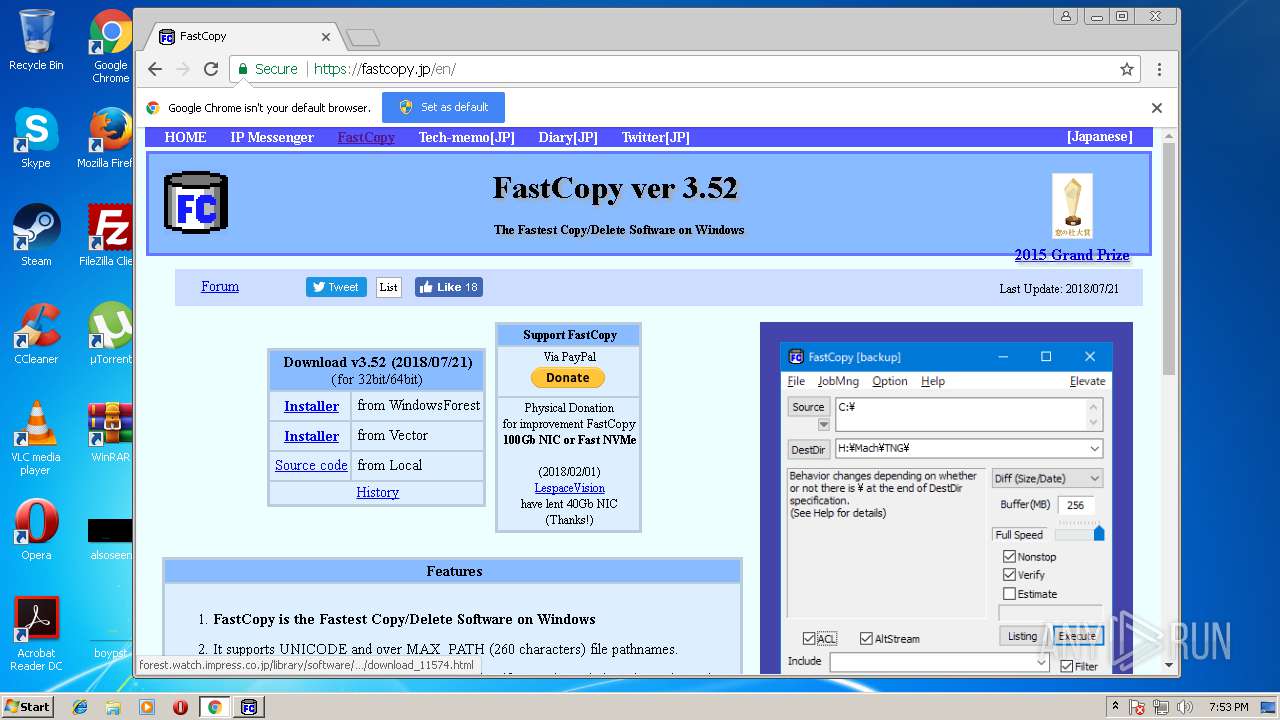Go back using Chrome's back arrow
The image size is (1280, 720).
(155, 69)
